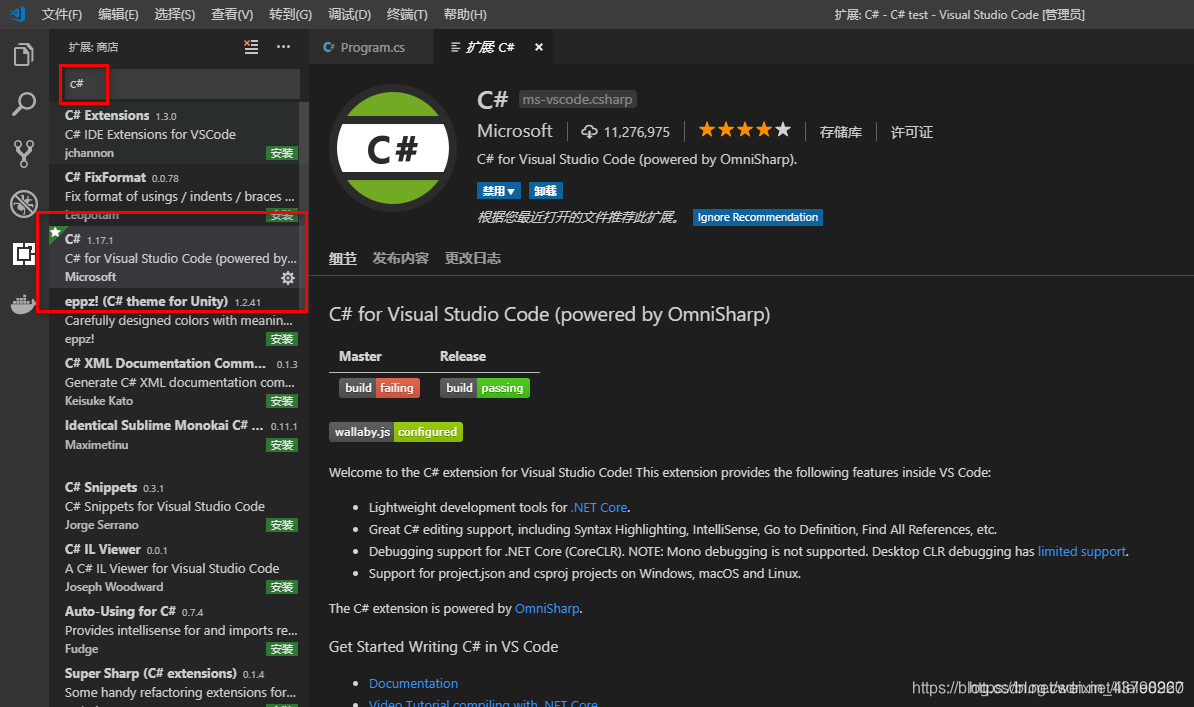
Task: Open the Extensions view icon
Action: [x=24, y=254]
